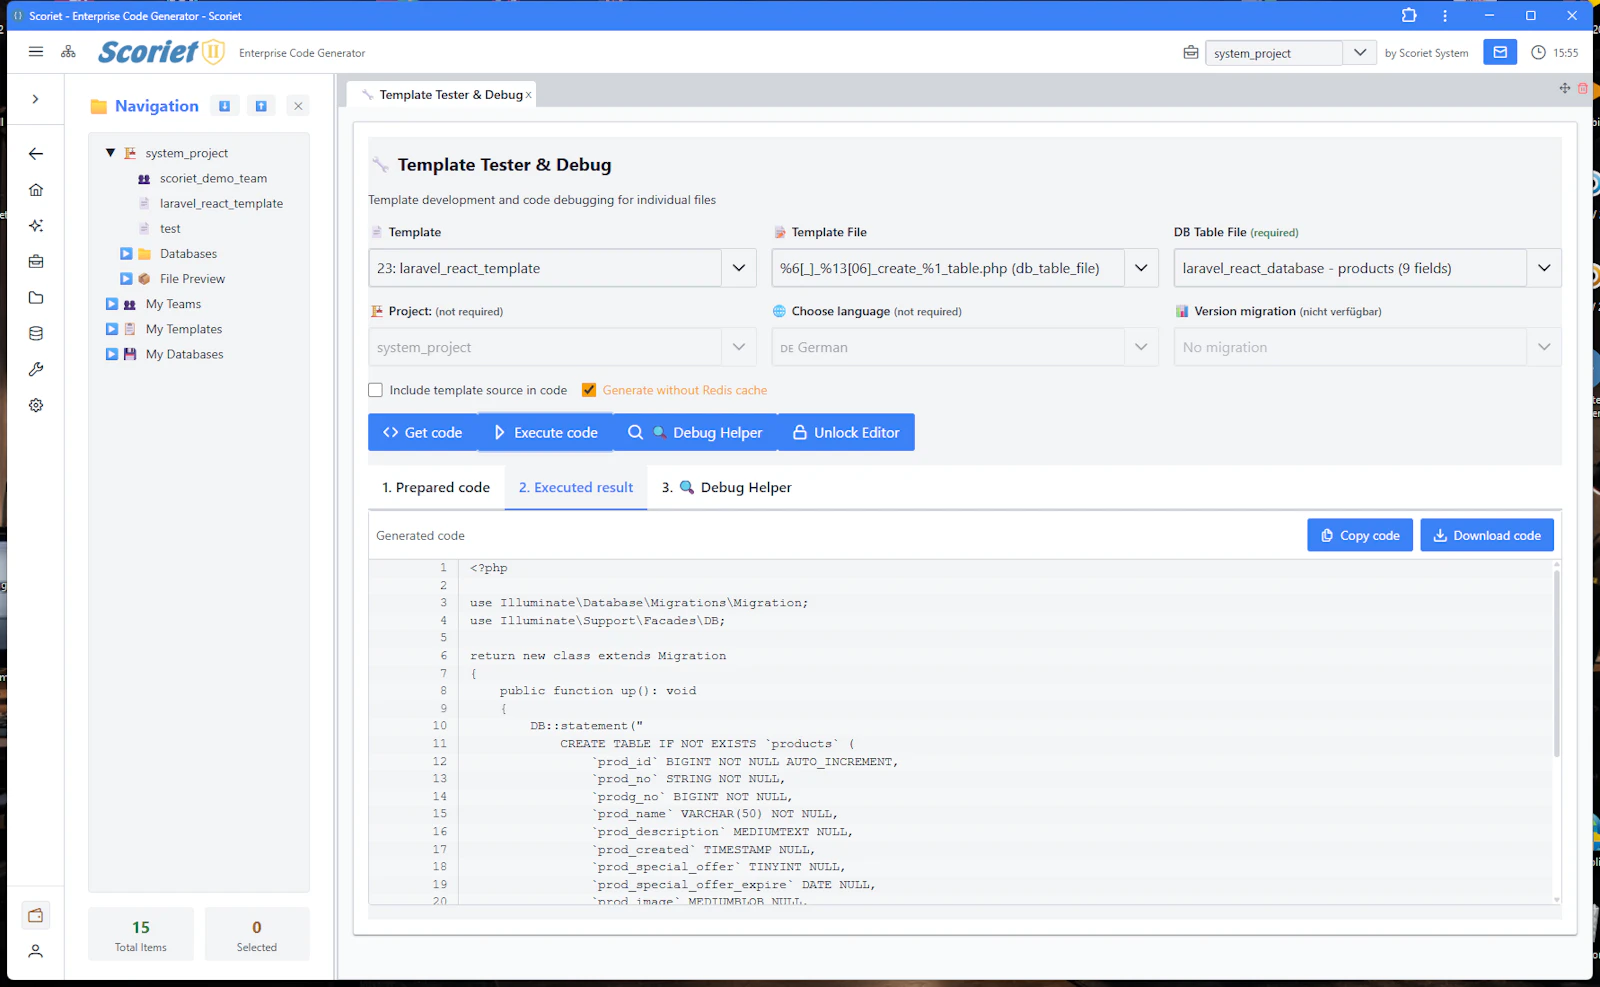Expand the File Preview tree node

tap(126, 279)
